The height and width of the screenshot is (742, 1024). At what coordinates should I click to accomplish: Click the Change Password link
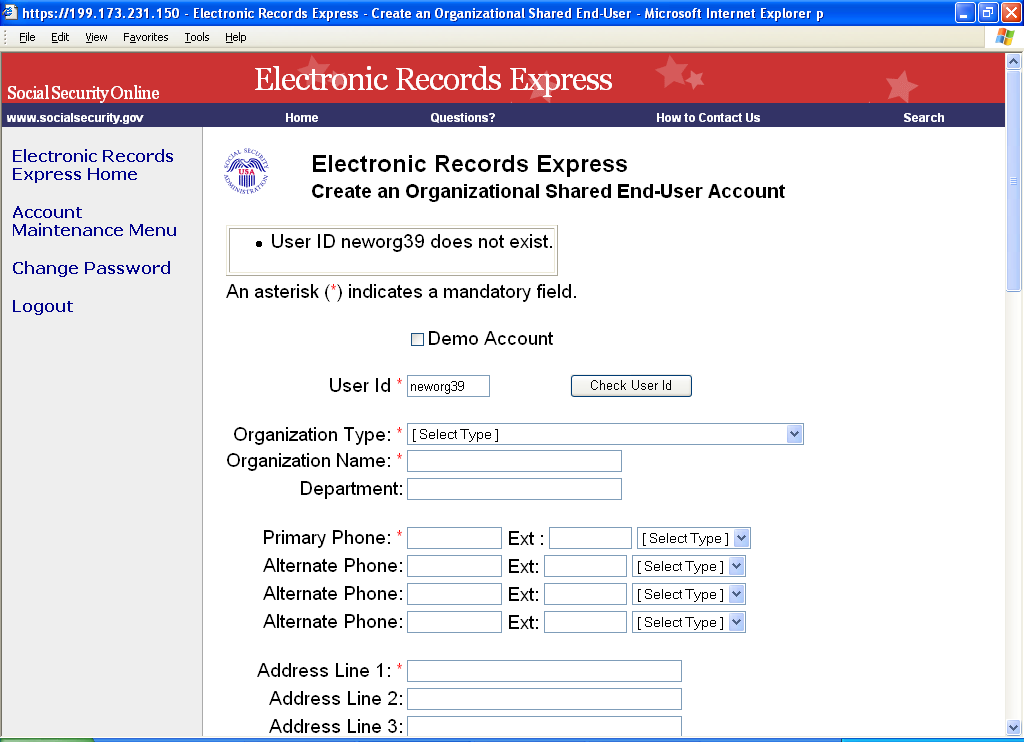click(x=91, y=268)
